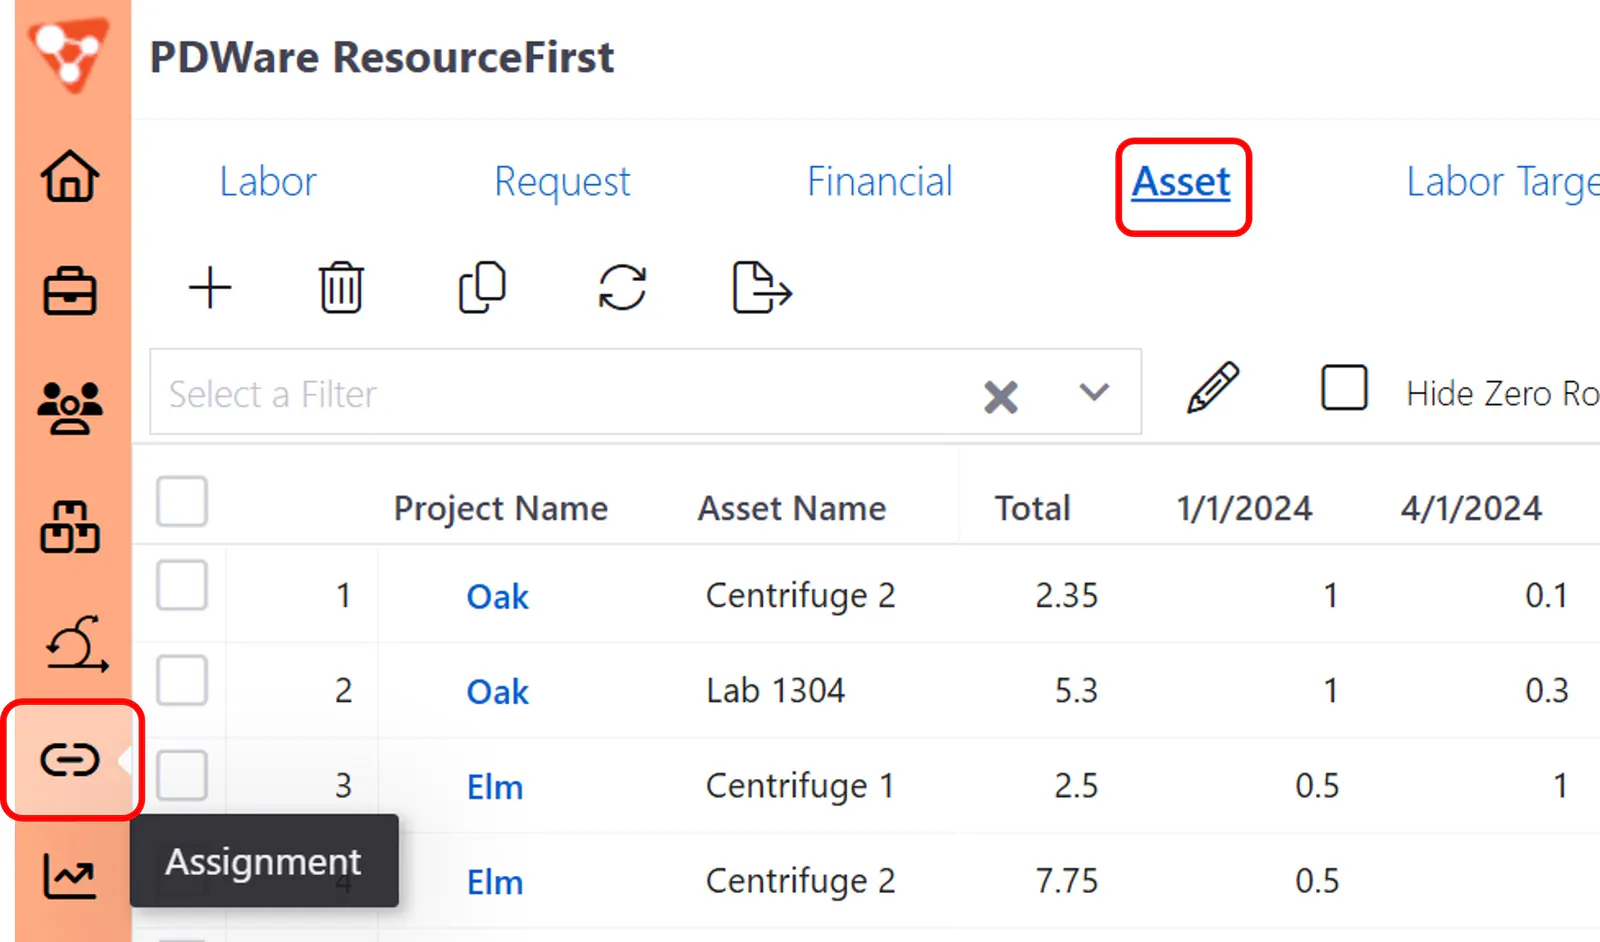Select Total cell 2.35
Screen dimensions: 1600x942
tap(1066, 596)
